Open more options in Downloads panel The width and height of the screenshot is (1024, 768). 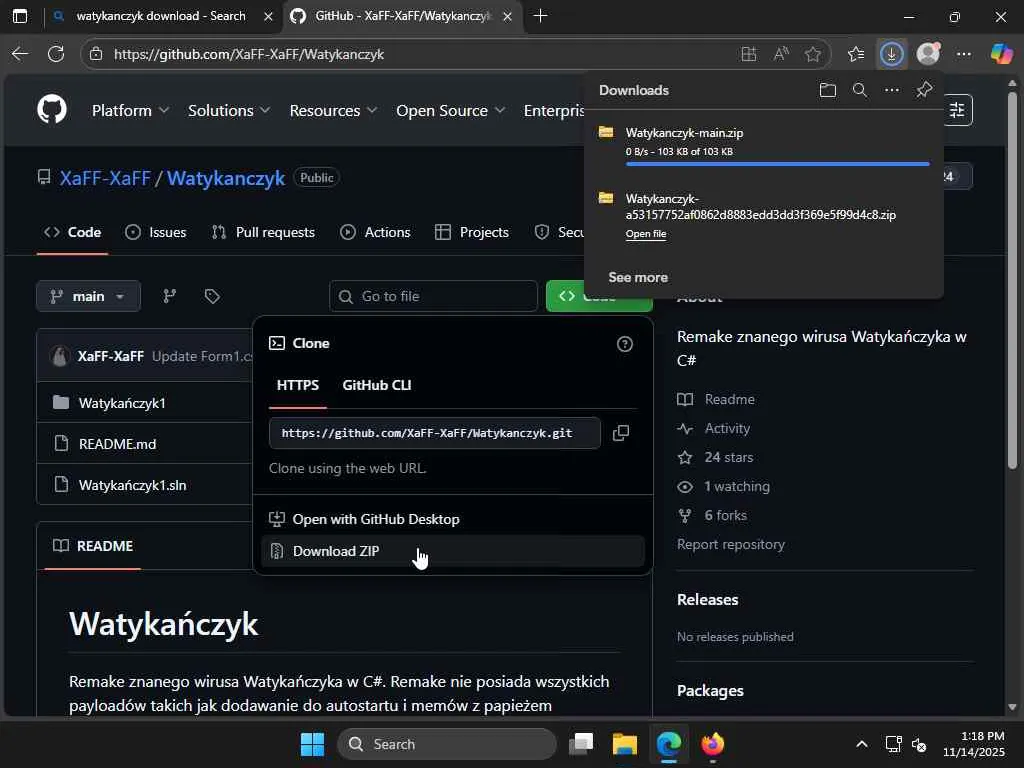[892, 90]
